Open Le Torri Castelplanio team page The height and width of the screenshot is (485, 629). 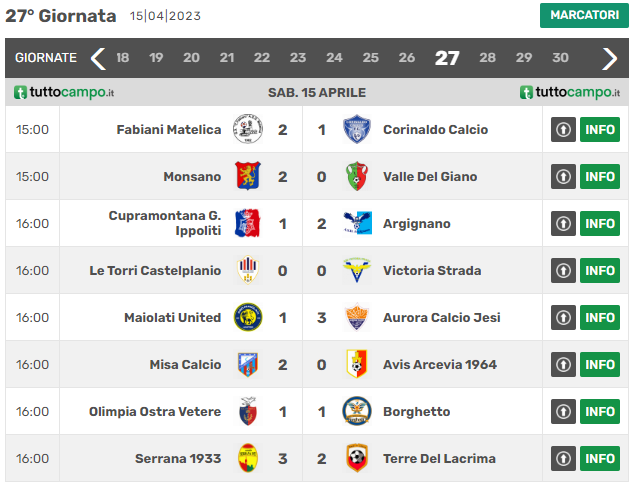point(155,270)
